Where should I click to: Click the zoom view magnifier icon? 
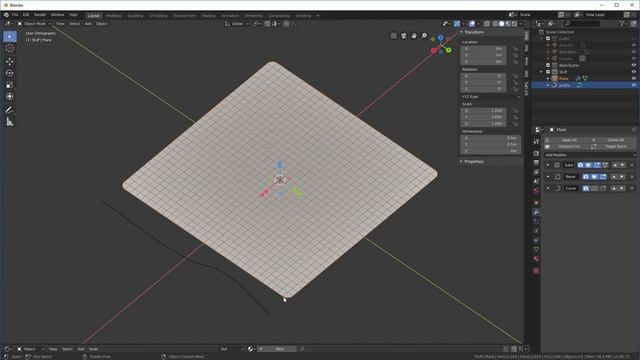coord(424,36)
